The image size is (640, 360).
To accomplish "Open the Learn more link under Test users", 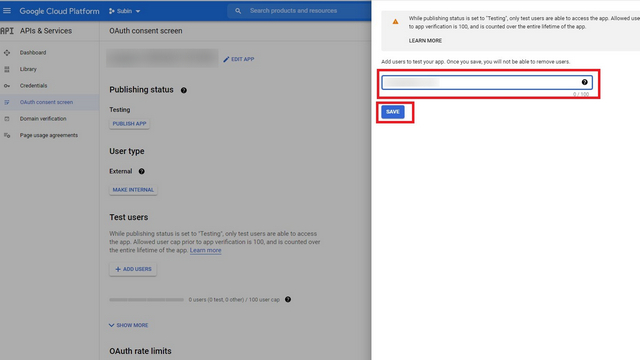I will (205, 250).
